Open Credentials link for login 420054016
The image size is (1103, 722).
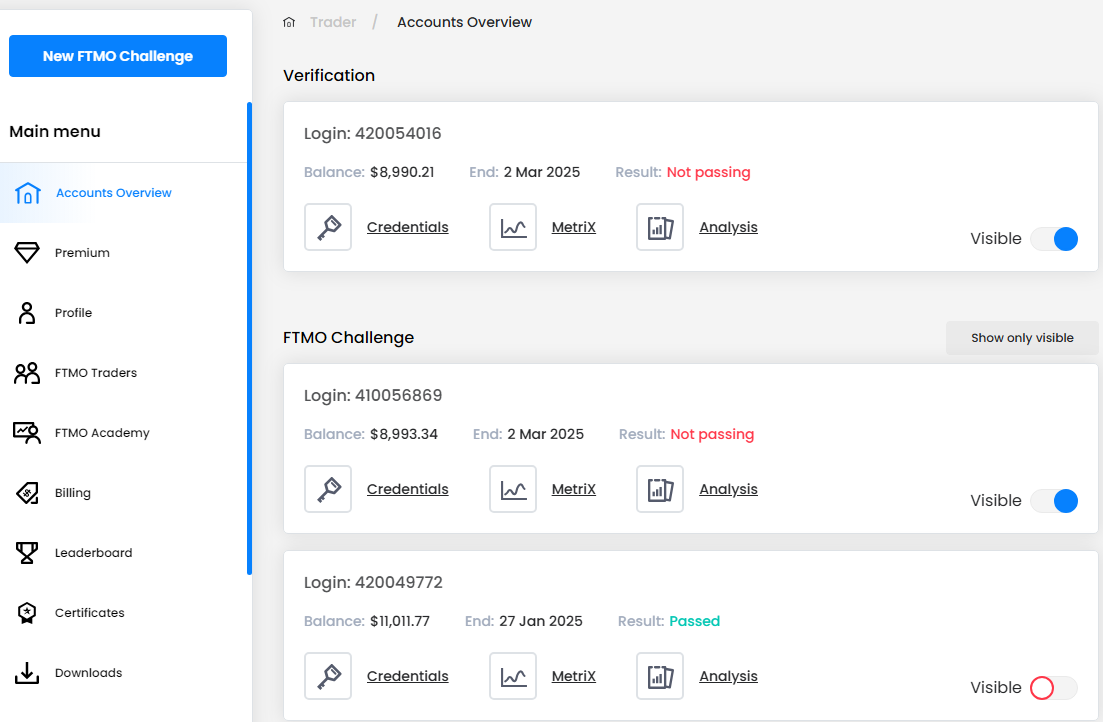coord(407,227)
